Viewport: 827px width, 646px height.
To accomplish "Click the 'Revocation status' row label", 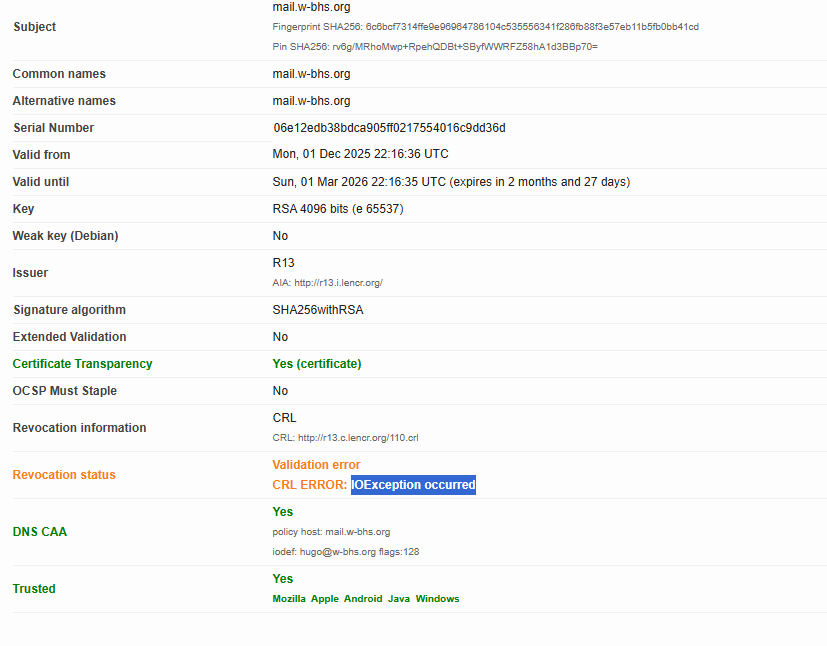I will coord(64,475).
